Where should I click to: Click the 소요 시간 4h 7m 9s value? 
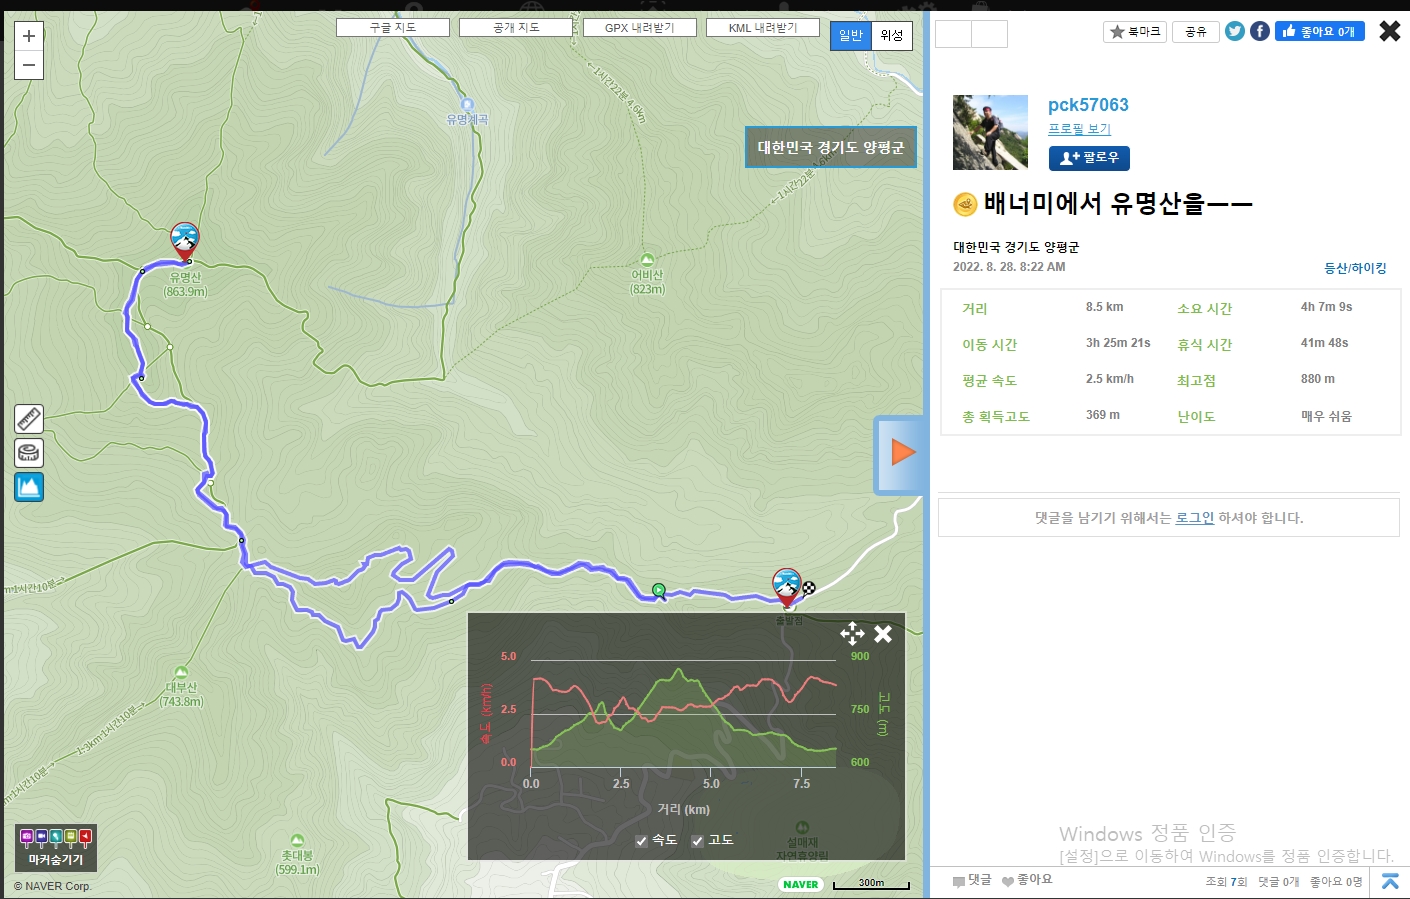pyautogui.click(x=1326, y=307)
